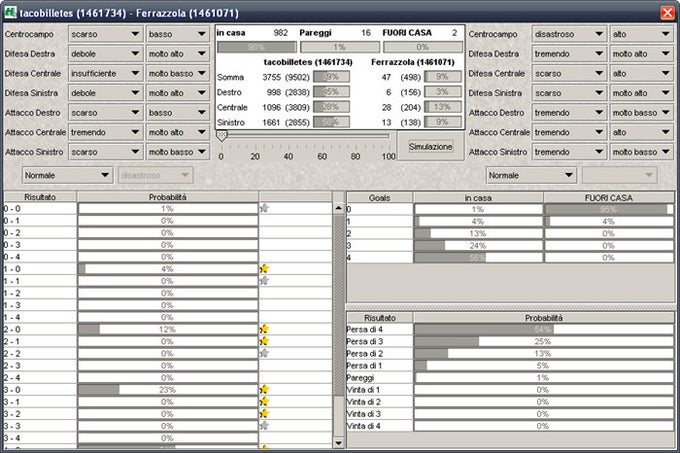Select the 'Vinta di 4' row
680x453 pixels.
510,426
